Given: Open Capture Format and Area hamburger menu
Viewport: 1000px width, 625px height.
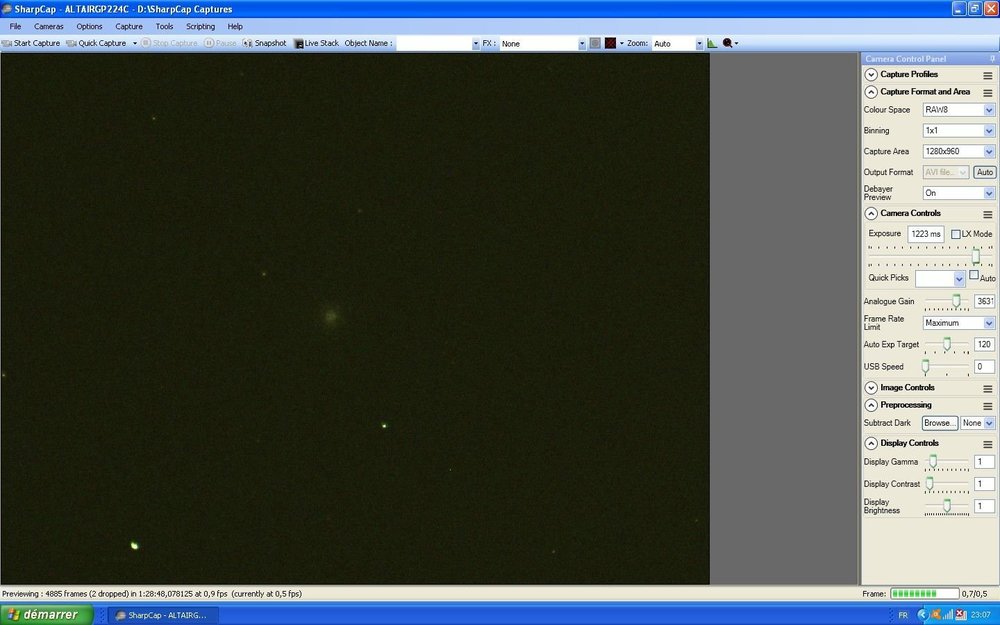Looking at the screenshot, I should pos(987,93).
